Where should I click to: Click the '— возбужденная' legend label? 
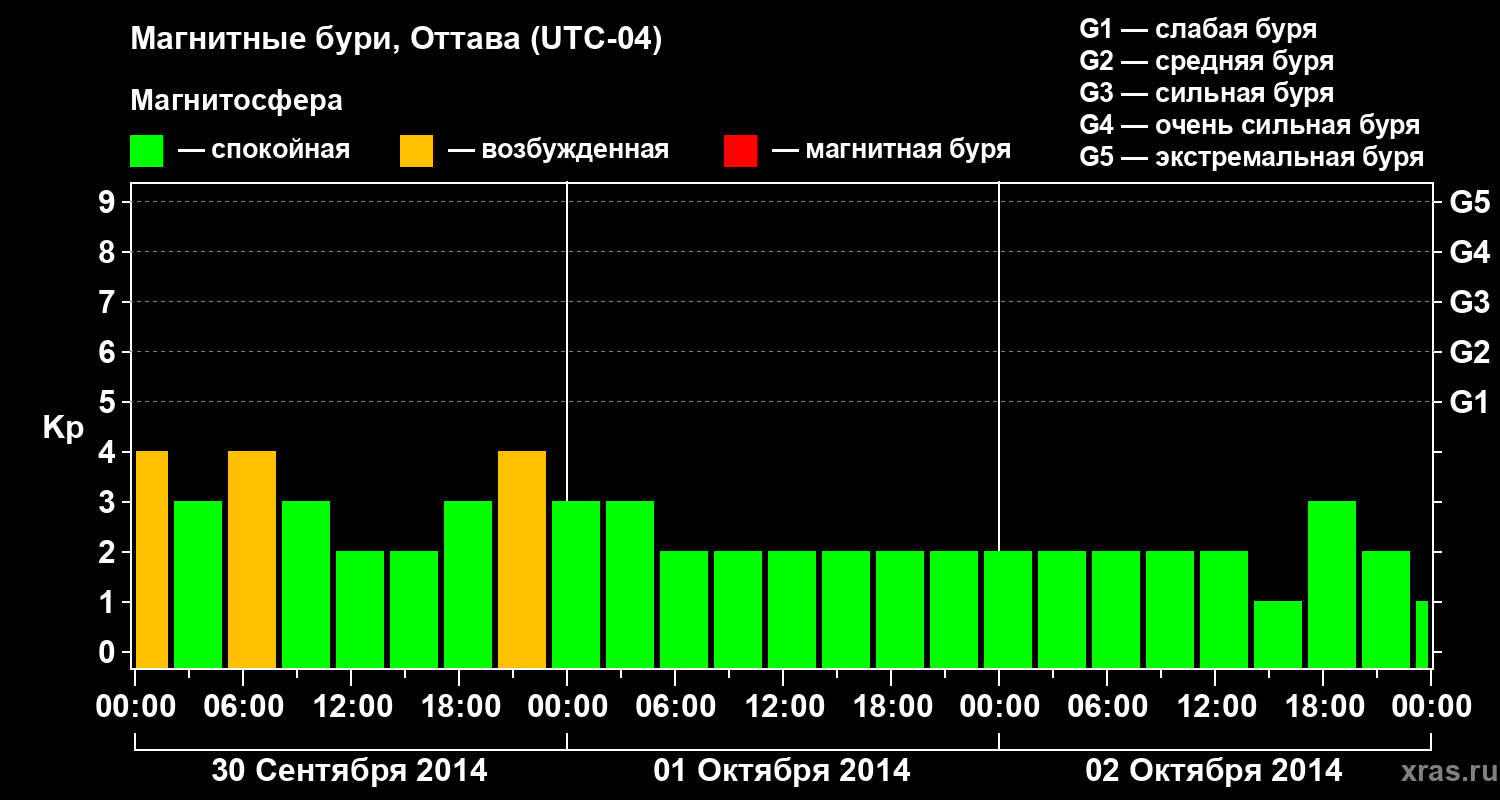558,151
